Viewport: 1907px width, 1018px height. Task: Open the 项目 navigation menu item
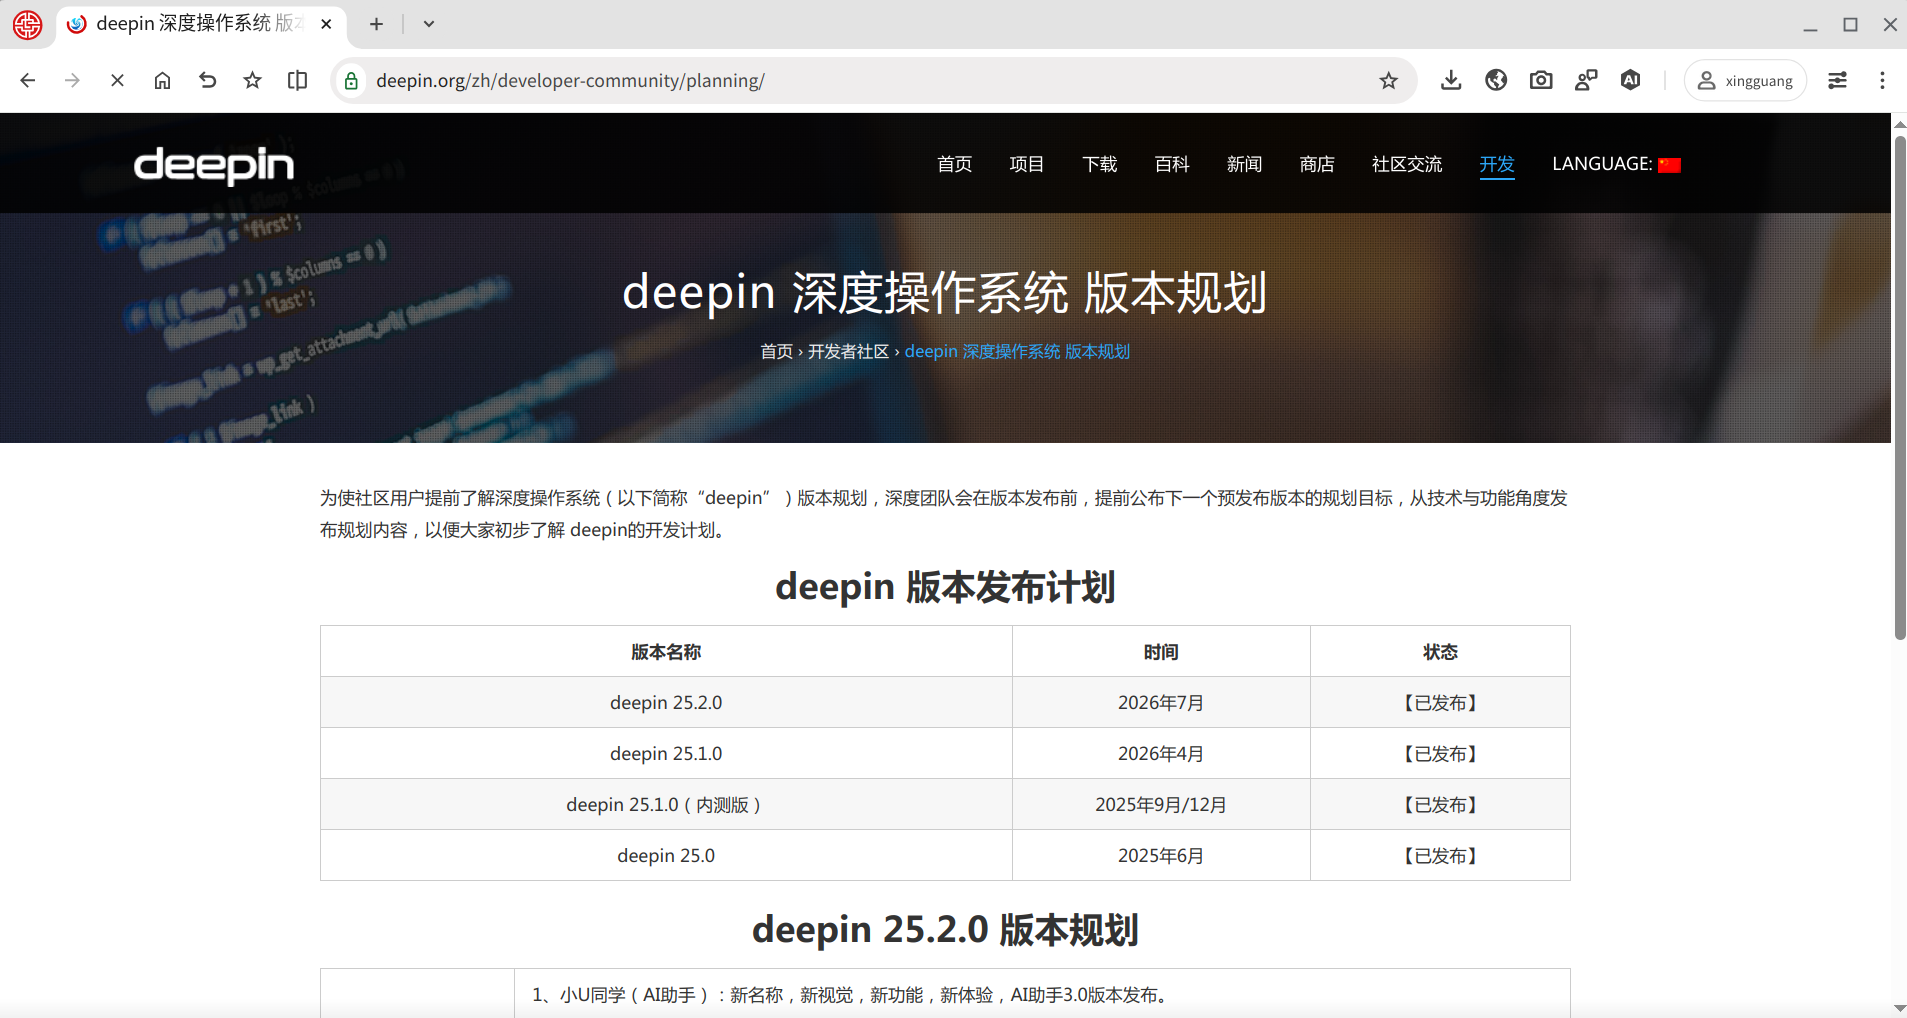[x=1027, y=164]
